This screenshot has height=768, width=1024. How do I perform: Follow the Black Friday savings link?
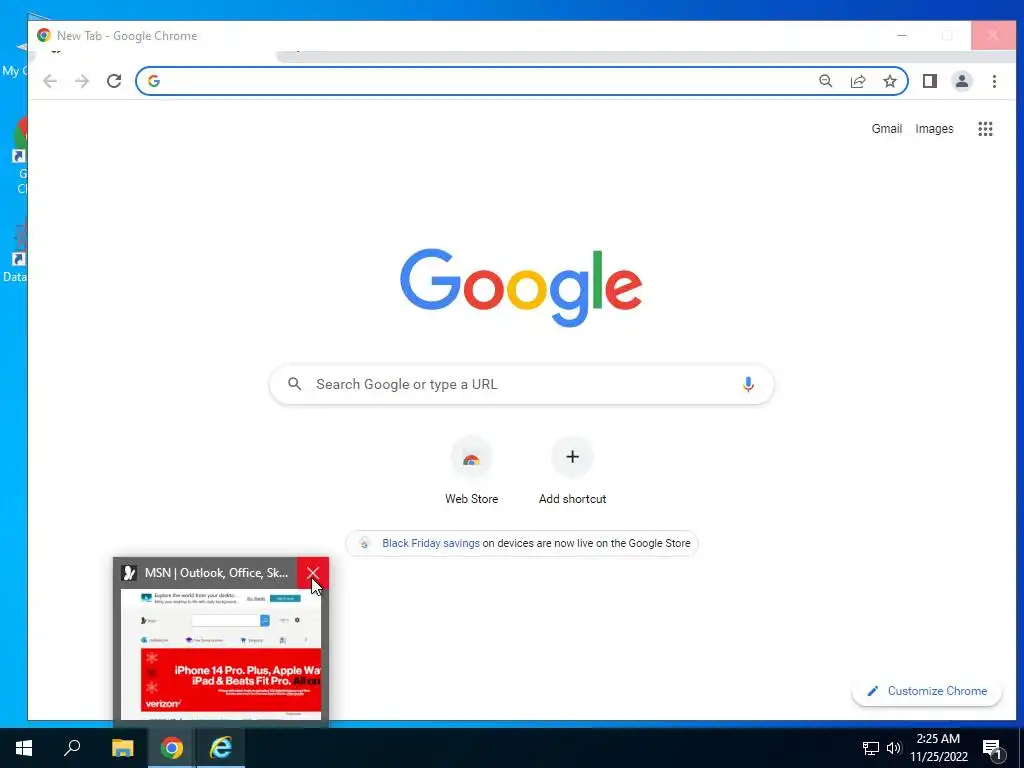pos(430,543)
